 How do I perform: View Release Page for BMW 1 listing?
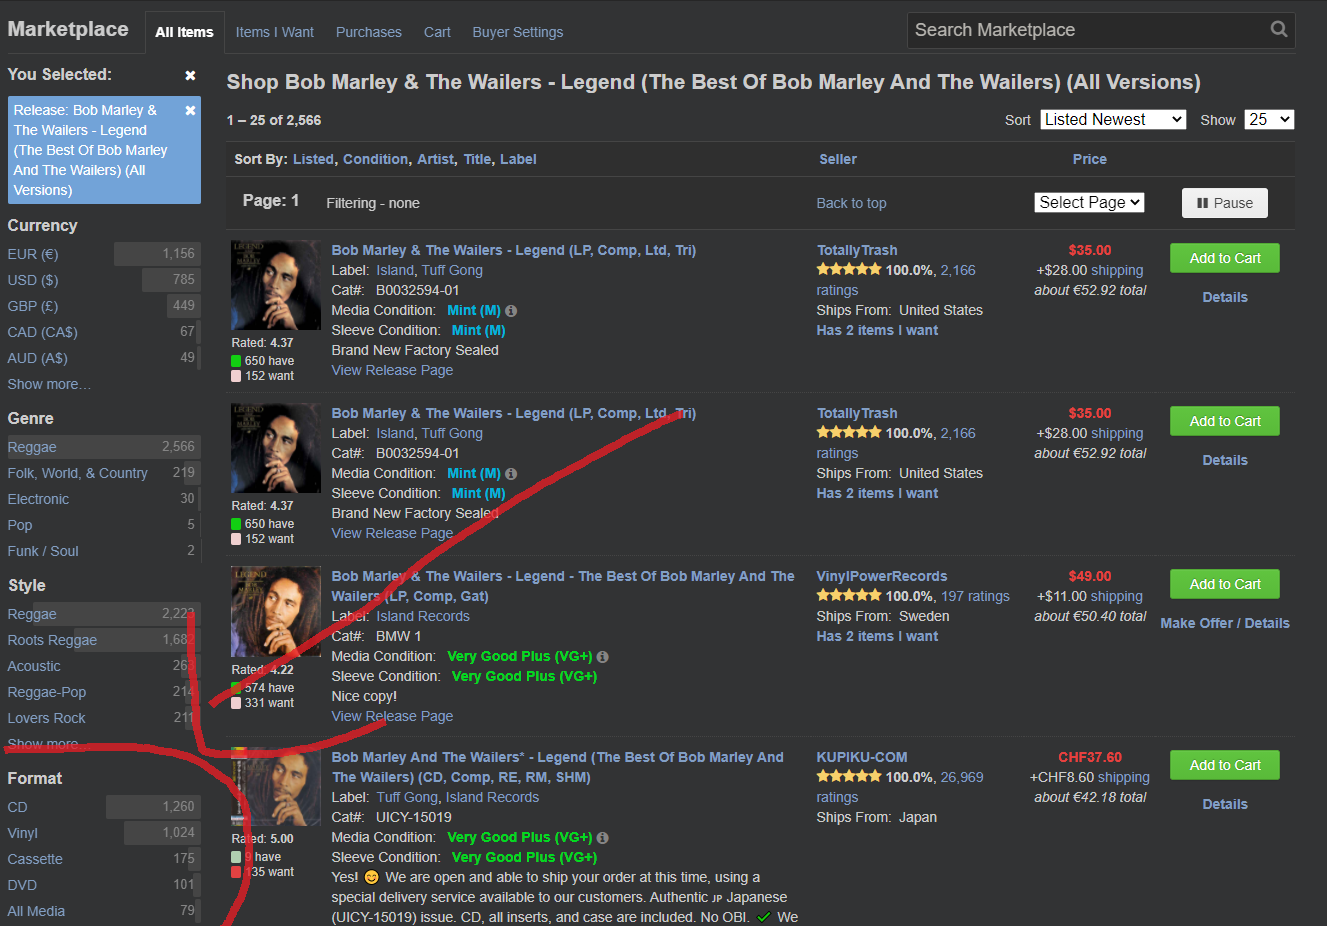point(392,716)
